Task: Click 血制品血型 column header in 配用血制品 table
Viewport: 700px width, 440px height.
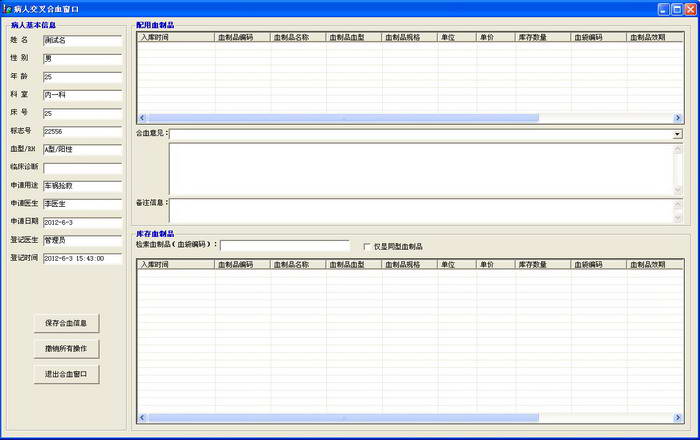Action: tap(354, 37)
